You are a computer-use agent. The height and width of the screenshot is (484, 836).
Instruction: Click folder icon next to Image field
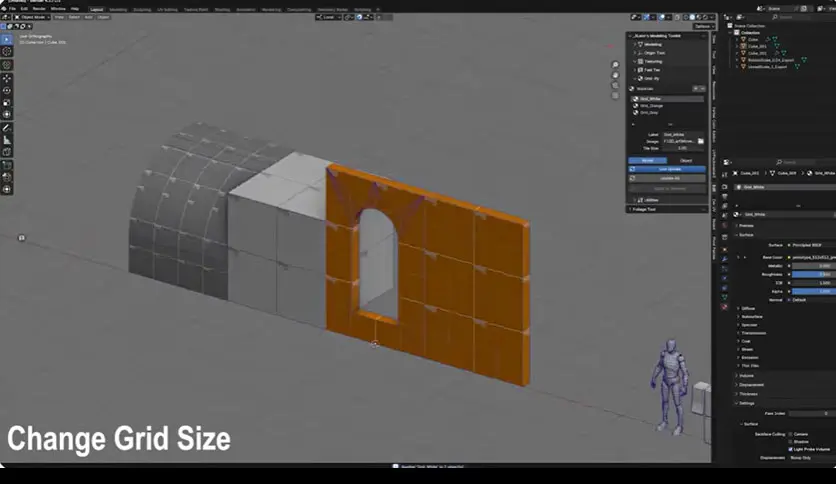pyautogui.click(x=701, y=141)
